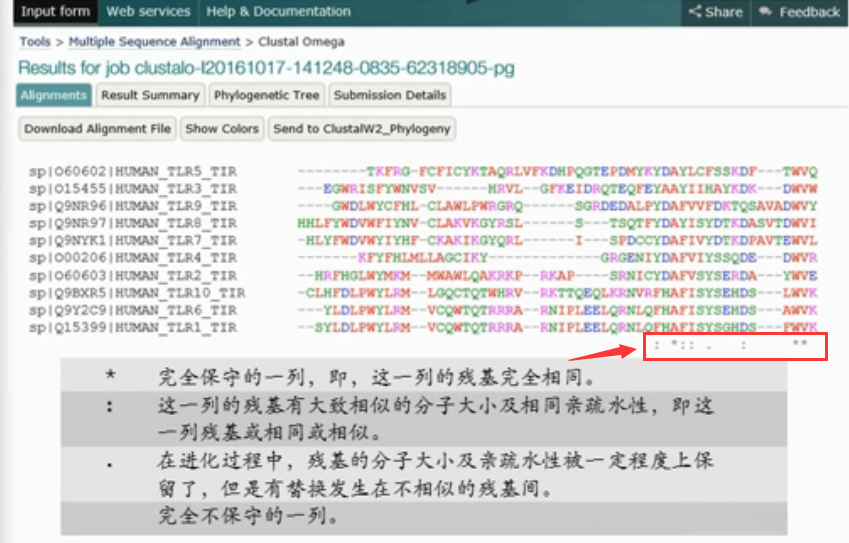Open the Input form menu item

tap(55, 11)
